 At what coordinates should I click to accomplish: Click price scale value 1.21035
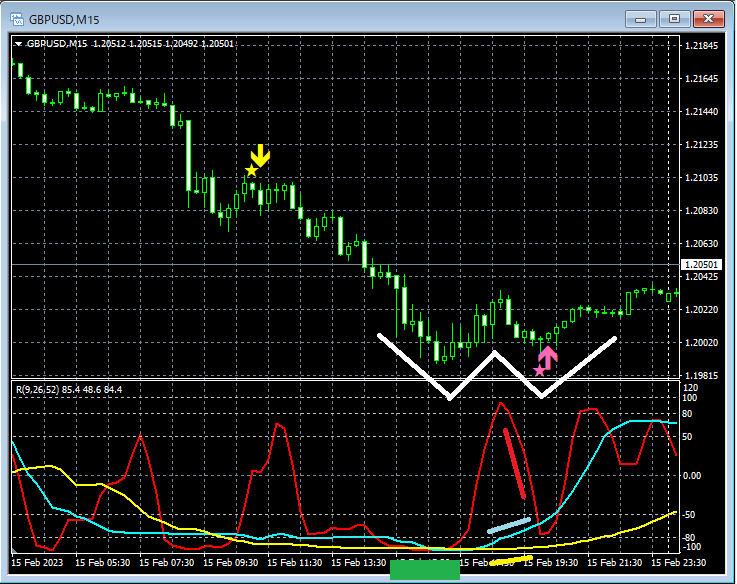coord(702,177)
